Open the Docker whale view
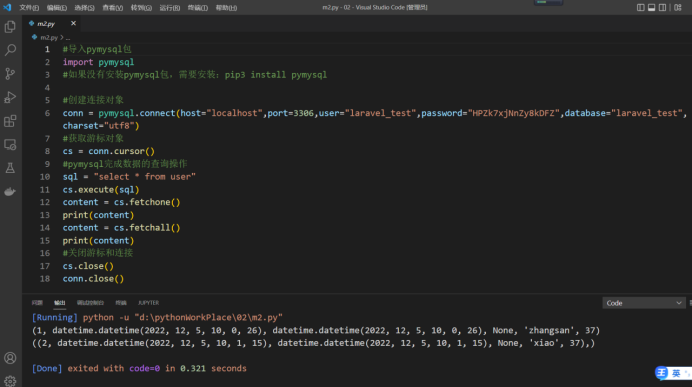This screenshot has height=387, width=692. pyautogui.click(x=10, y=192)
